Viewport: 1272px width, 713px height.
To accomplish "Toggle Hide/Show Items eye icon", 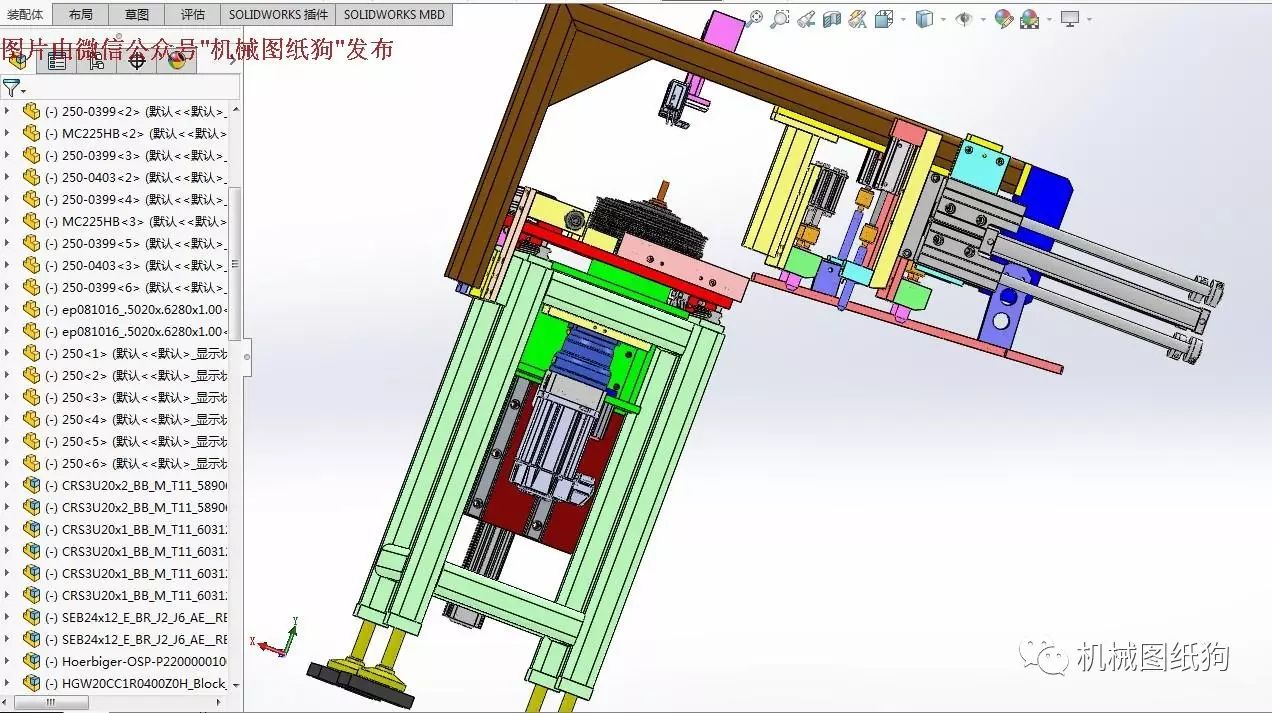I will pyautogui.click(x=964, y=18).
